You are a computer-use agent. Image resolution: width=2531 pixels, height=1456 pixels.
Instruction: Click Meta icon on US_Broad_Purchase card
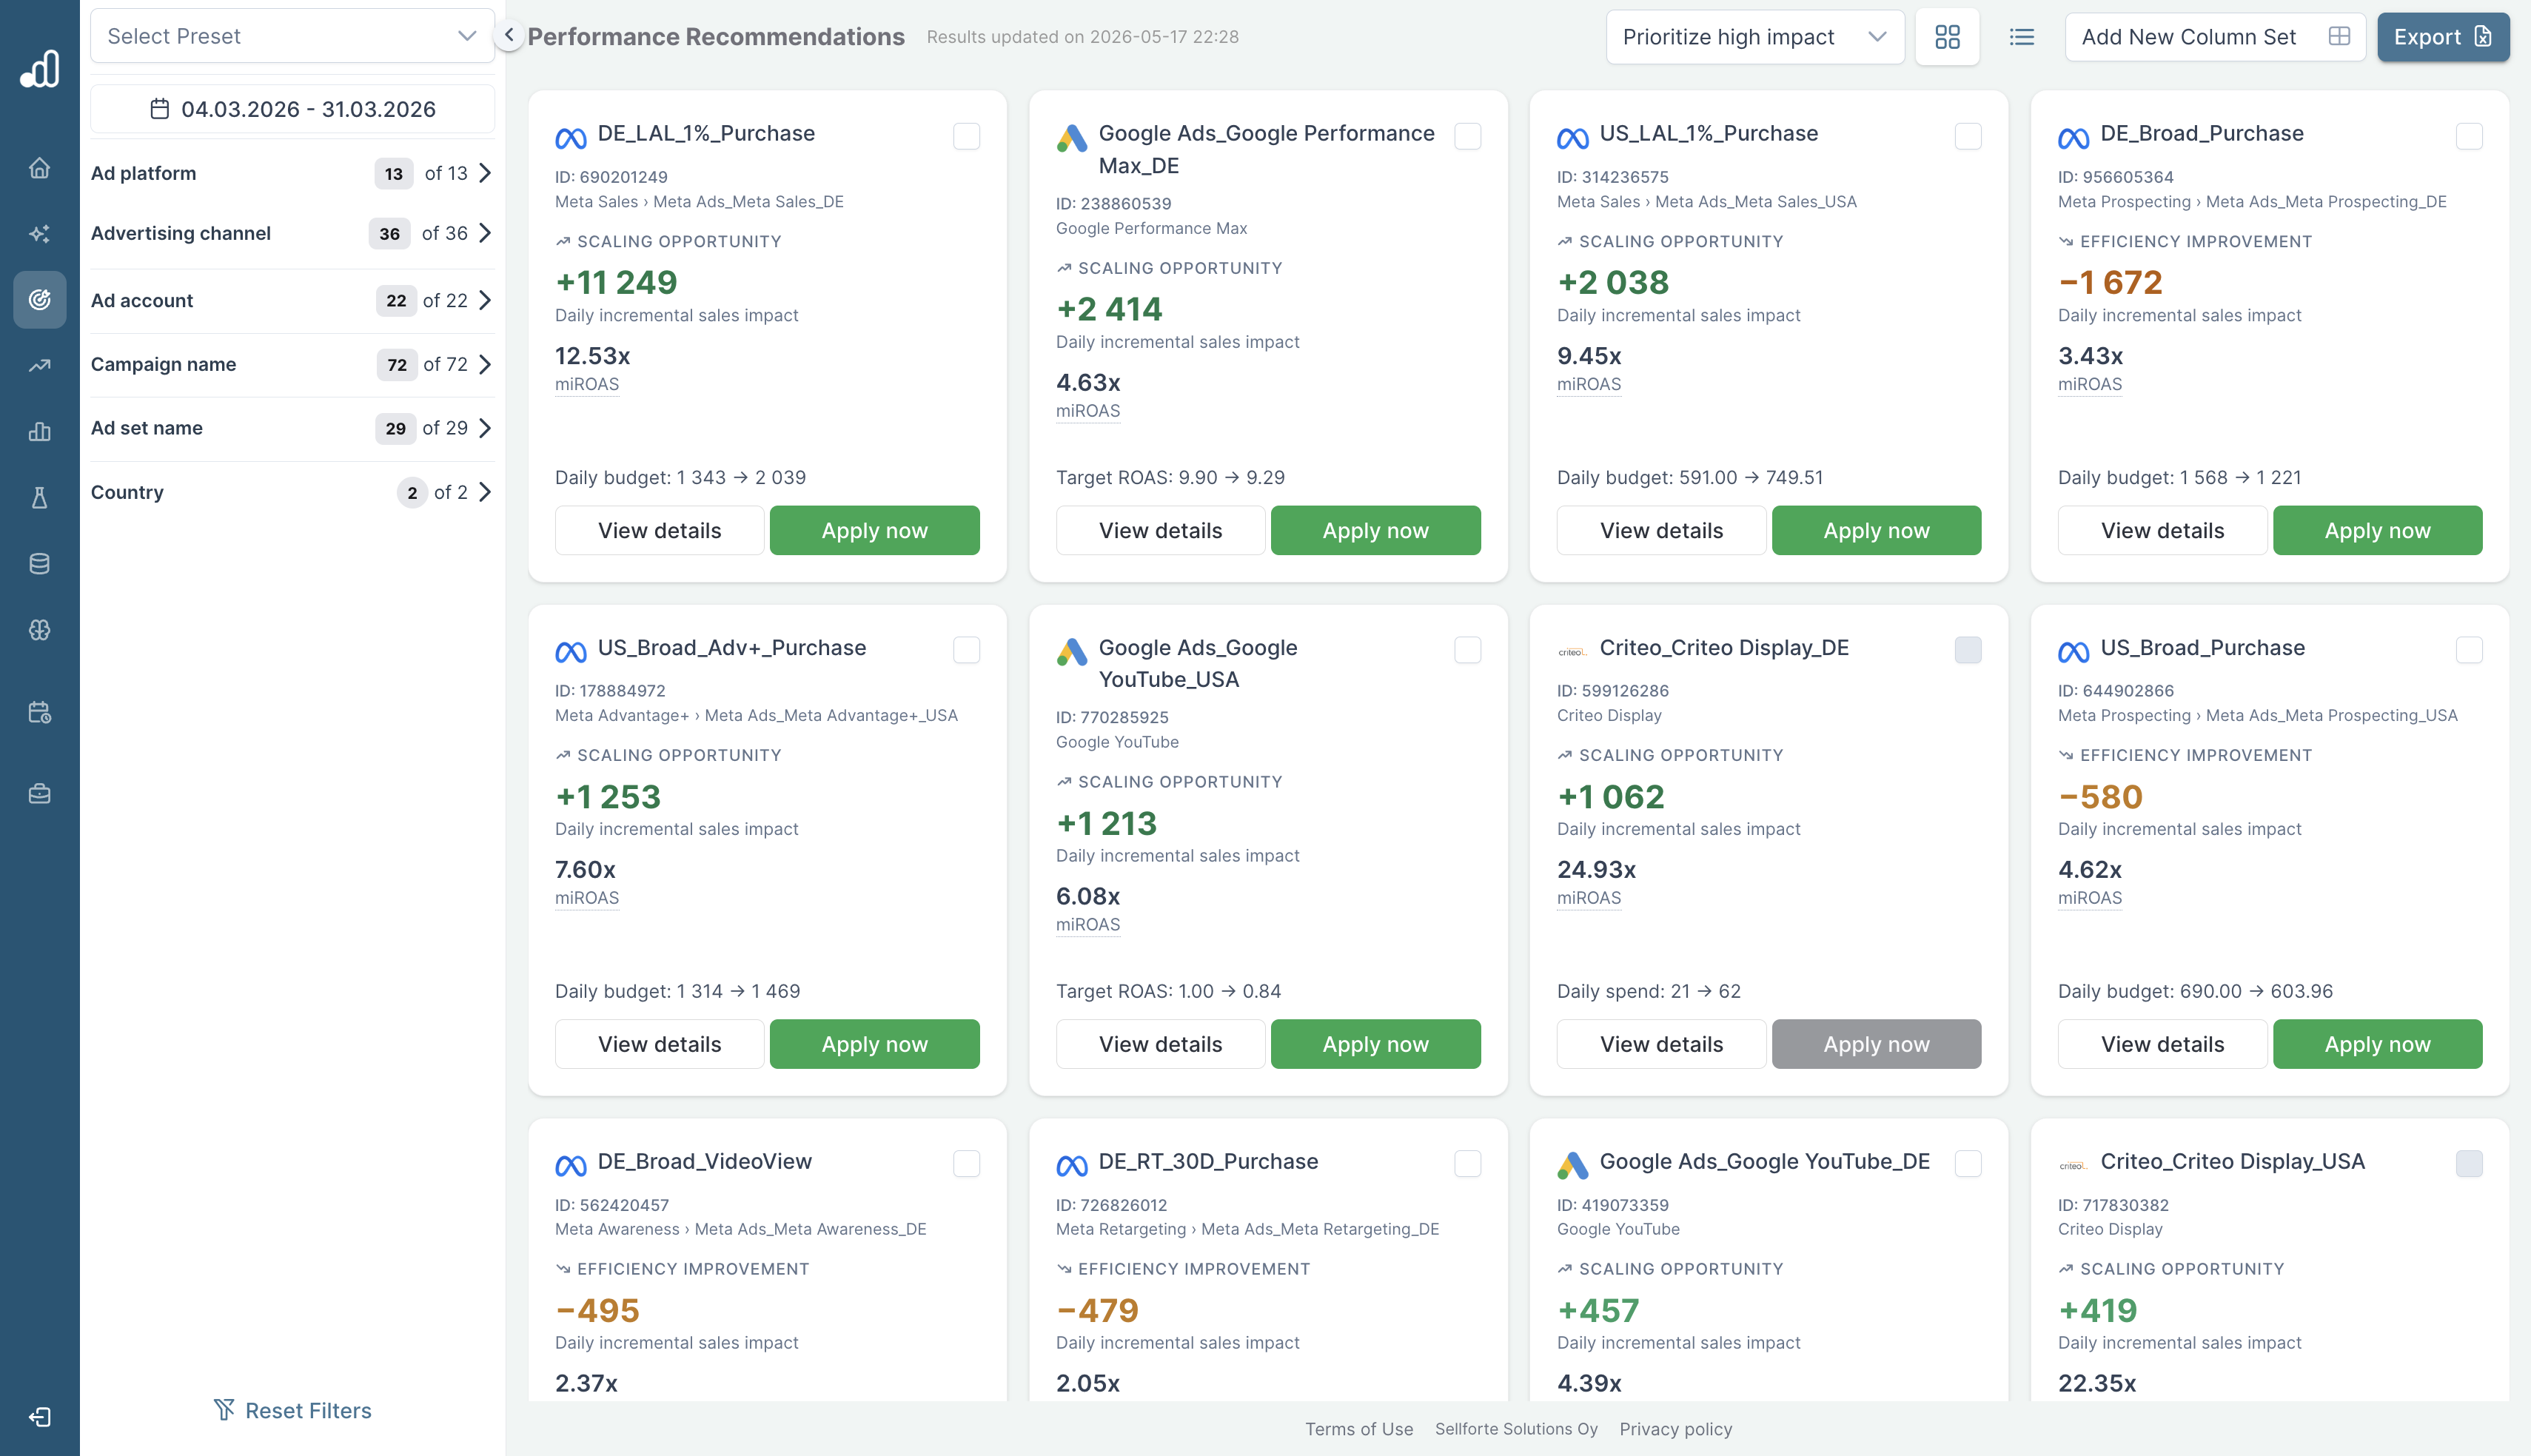[2073, 652]
